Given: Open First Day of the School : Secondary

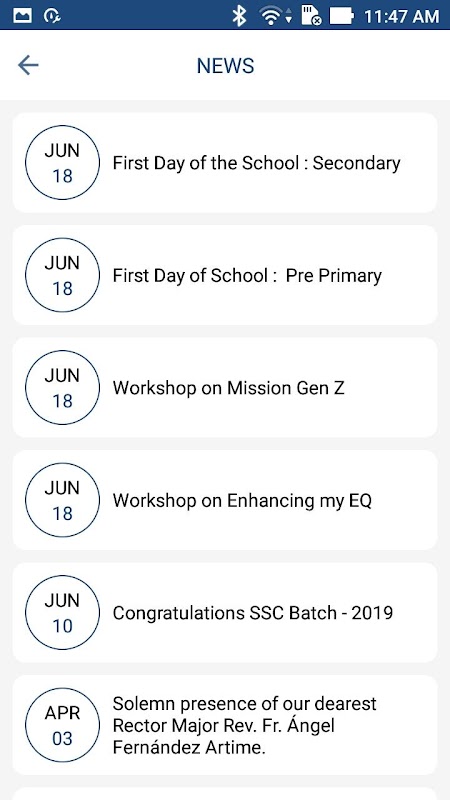Looking at the screenshot, I should click(x=225, y=163).
